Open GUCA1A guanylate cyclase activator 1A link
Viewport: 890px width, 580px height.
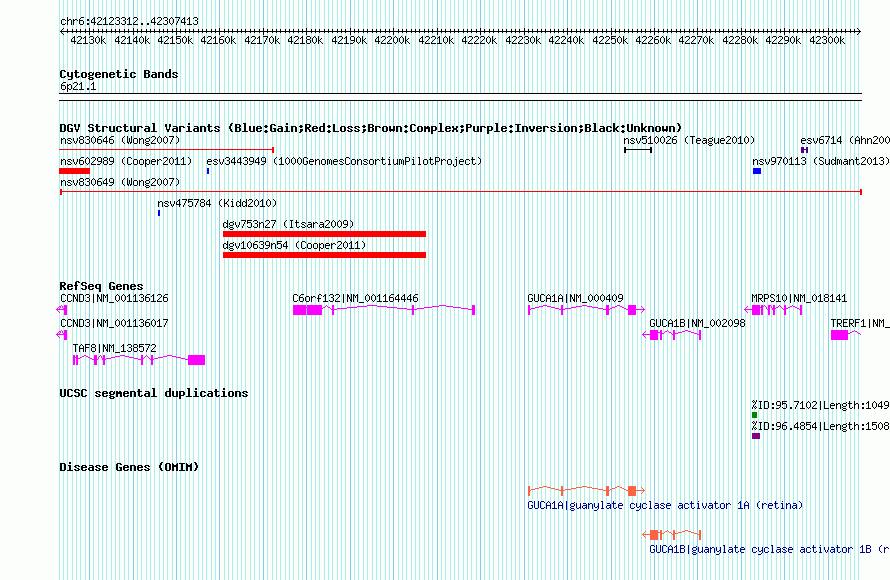tap(665, 505)
